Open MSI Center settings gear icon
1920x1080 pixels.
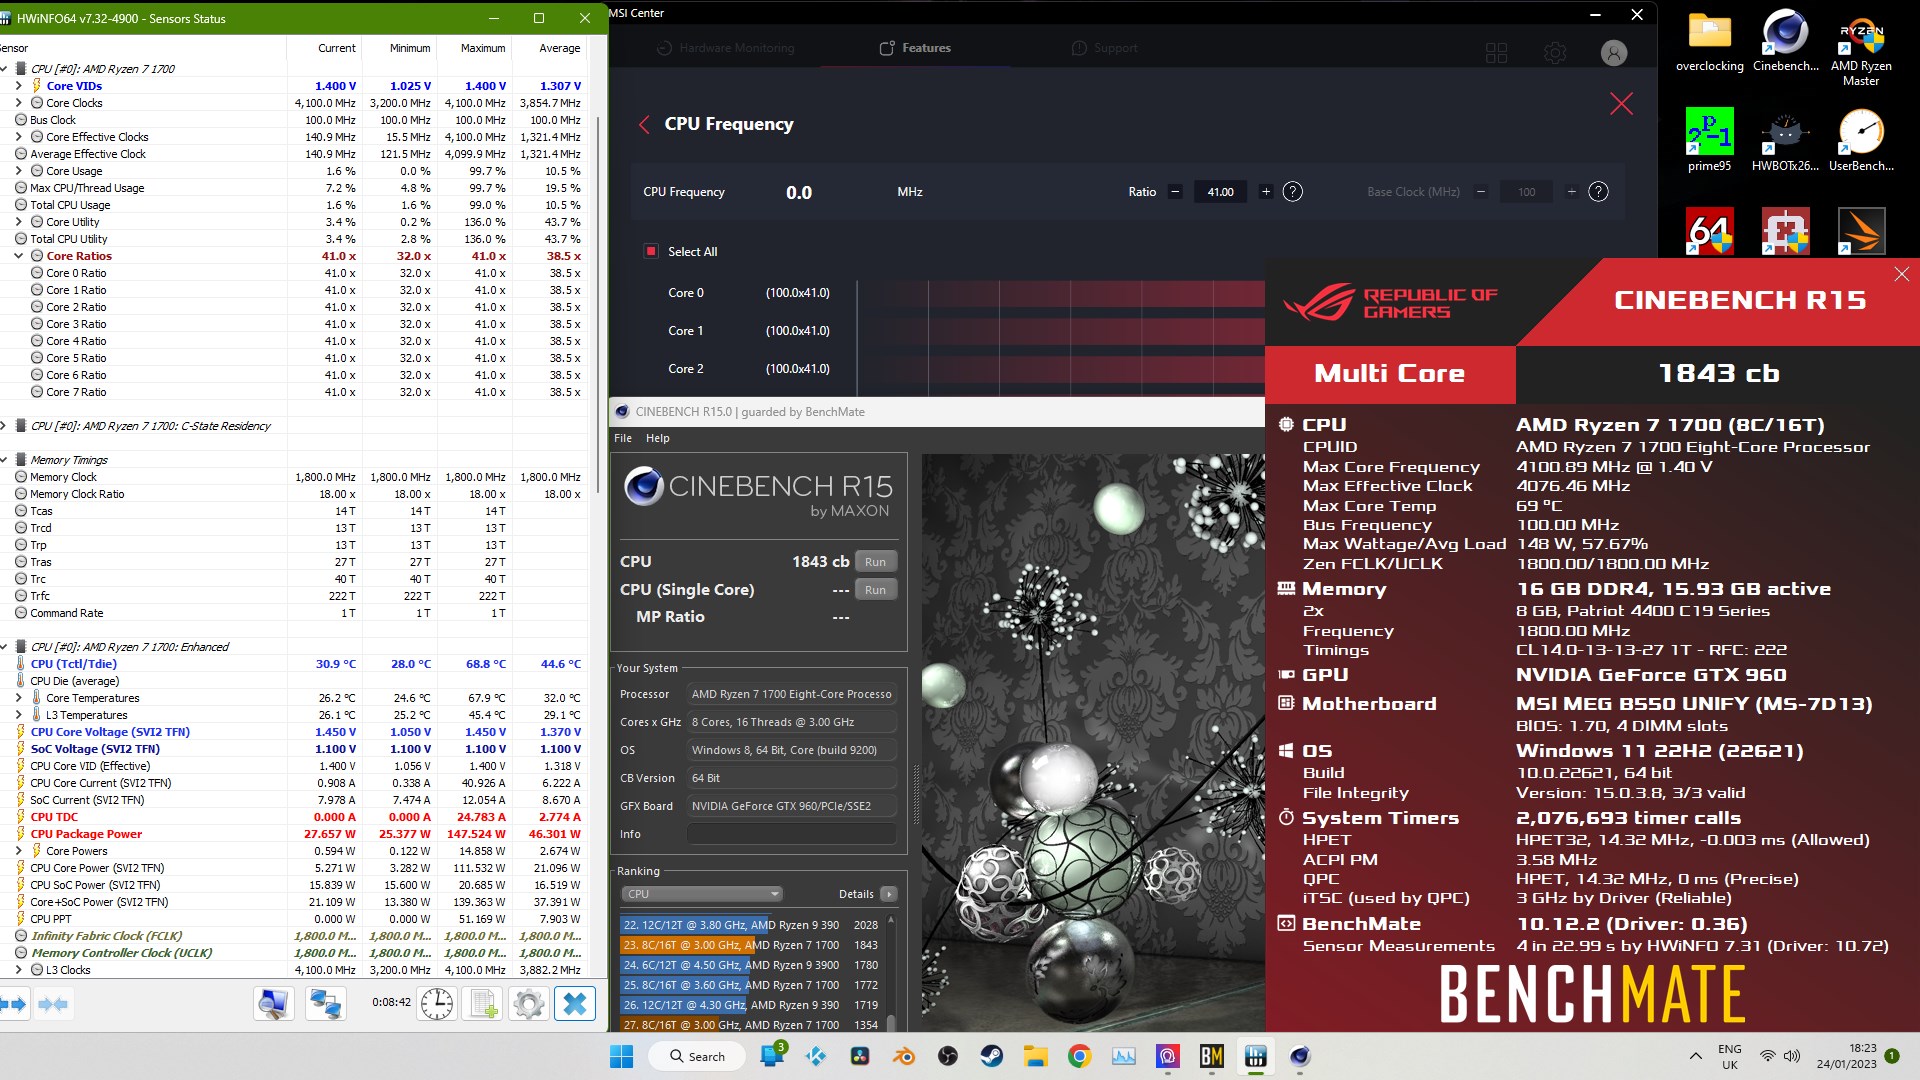[1555, 53]
